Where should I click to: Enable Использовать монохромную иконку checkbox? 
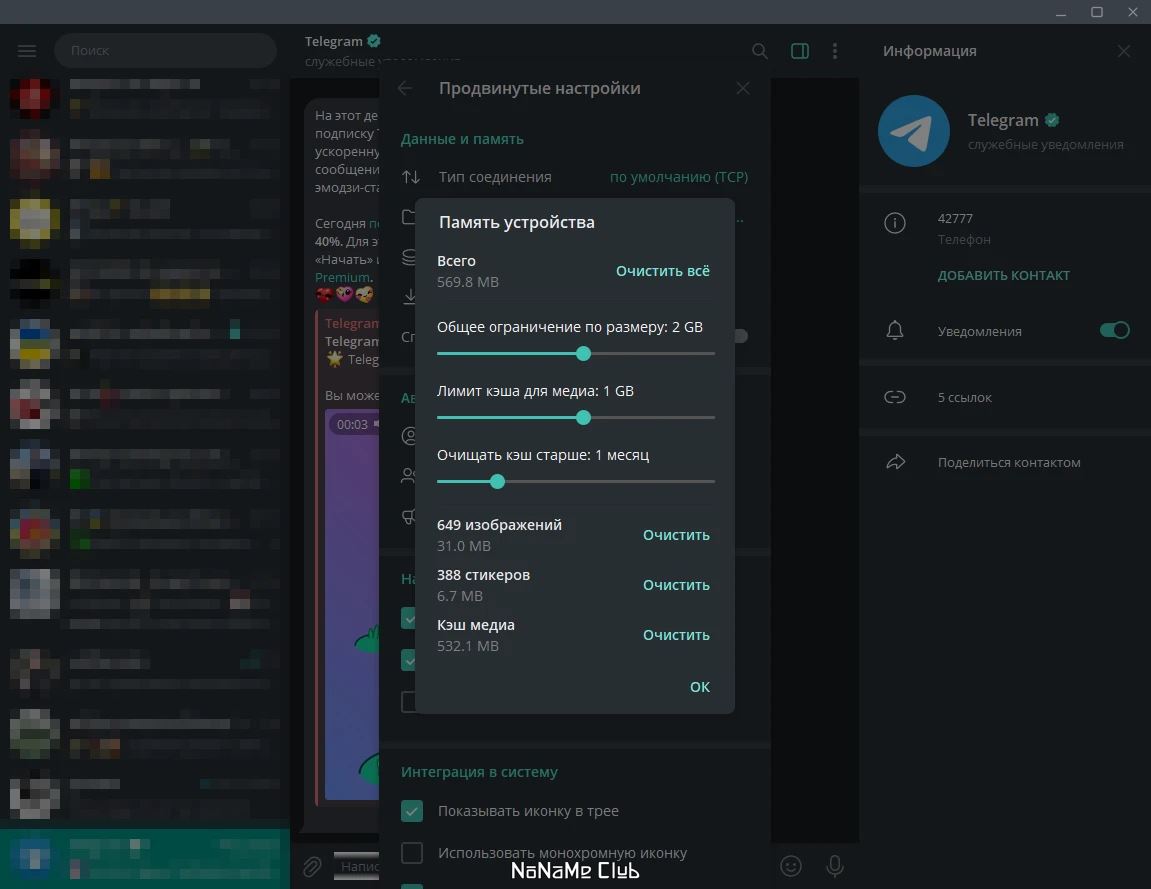(x=412, y=853)
